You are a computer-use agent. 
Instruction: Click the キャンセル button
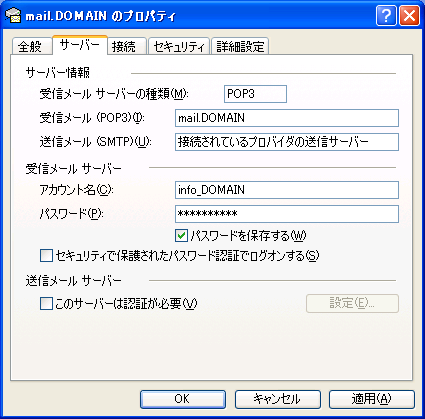tap(277, 399)
